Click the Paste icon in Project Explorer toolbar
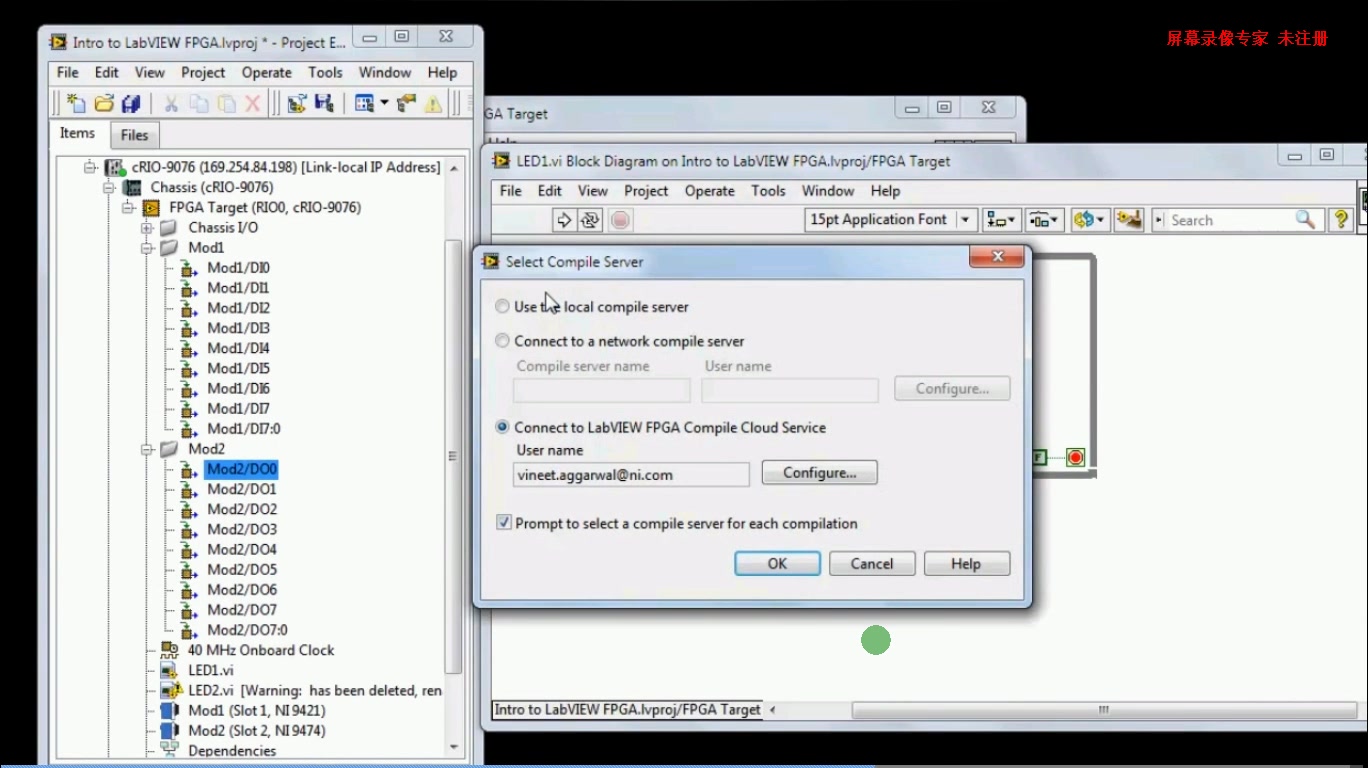Screen dimensions: 1368x768 226,103
